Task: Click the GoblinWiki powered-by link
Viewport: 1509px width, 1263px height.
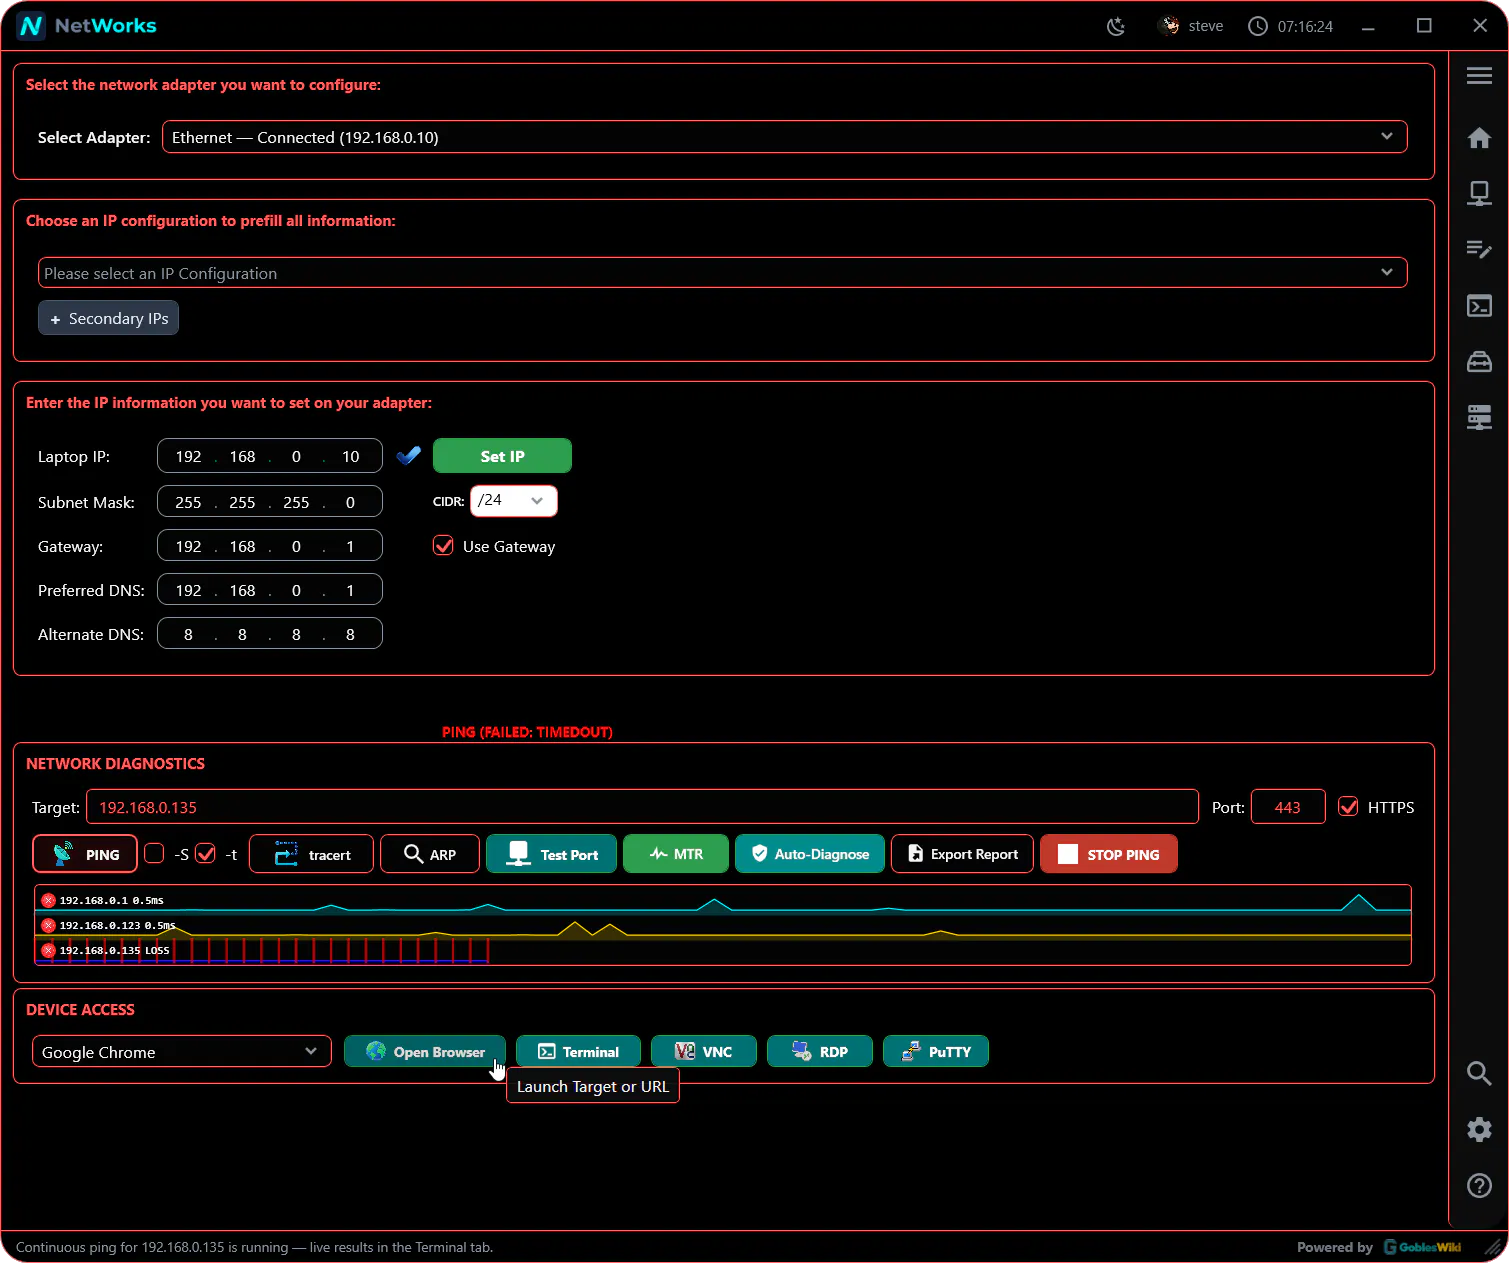Action: pos(1422,1247)
